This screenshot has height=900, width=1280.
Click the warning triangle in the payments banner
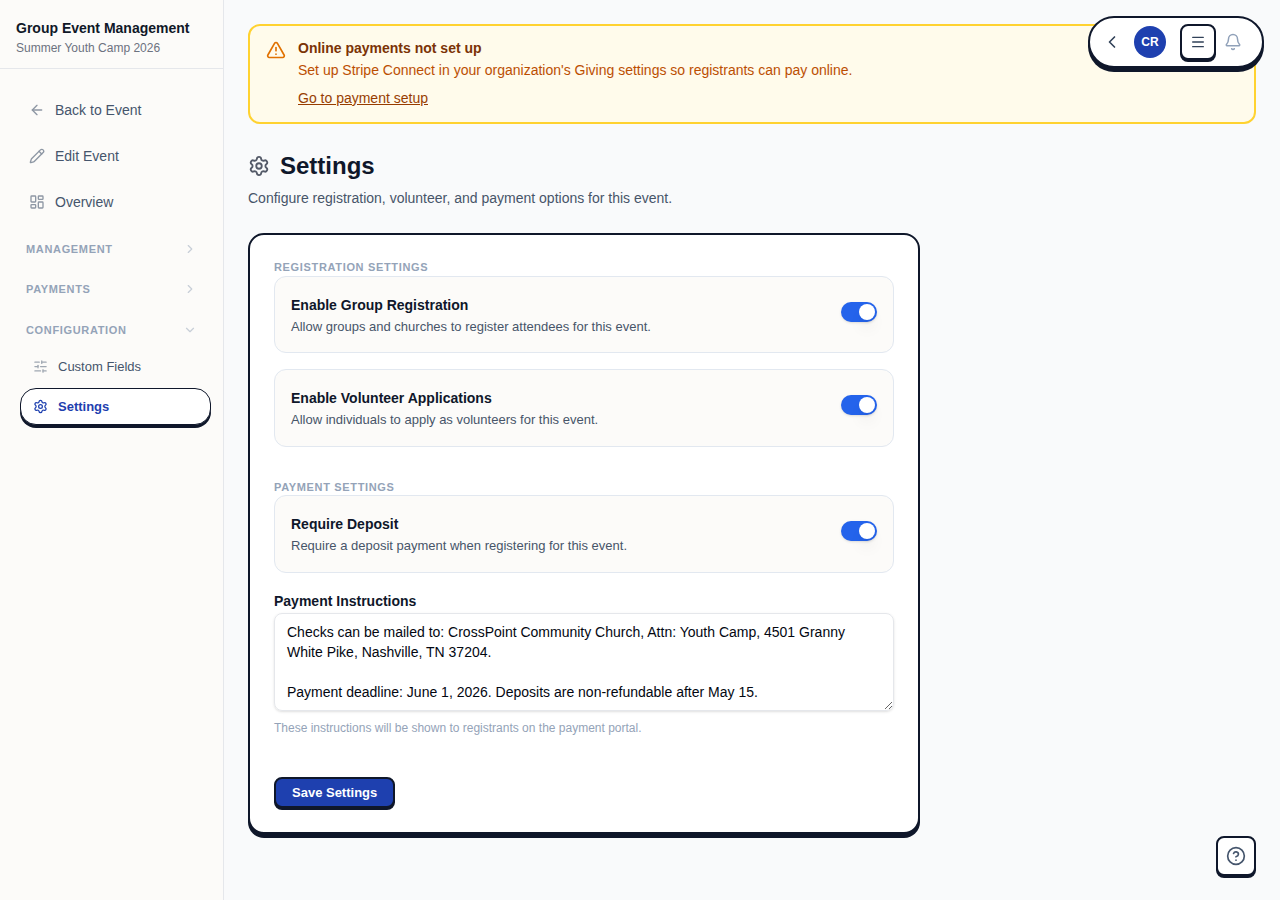pyautogui.click(x=276, y=50)
